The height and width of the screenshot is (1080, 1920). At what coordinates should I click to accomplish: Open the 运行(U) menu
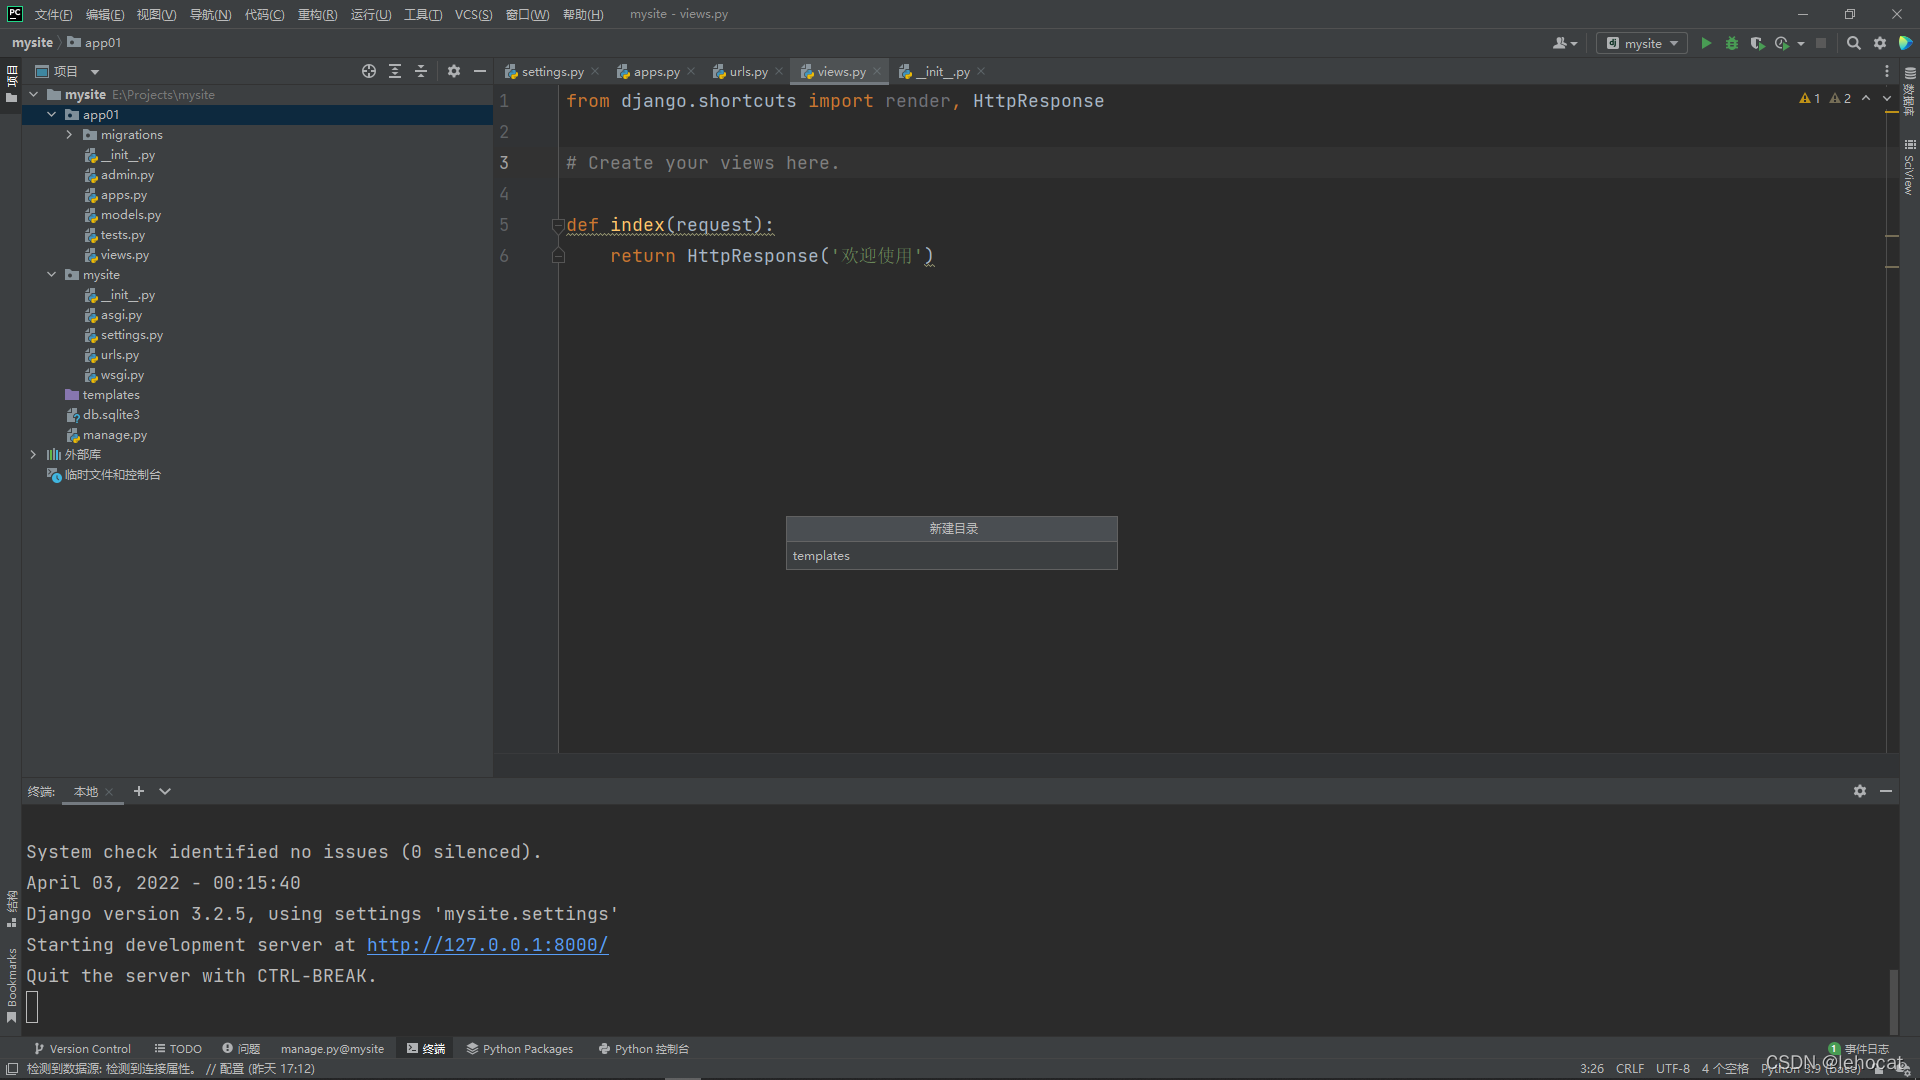[x=370, y=14]
